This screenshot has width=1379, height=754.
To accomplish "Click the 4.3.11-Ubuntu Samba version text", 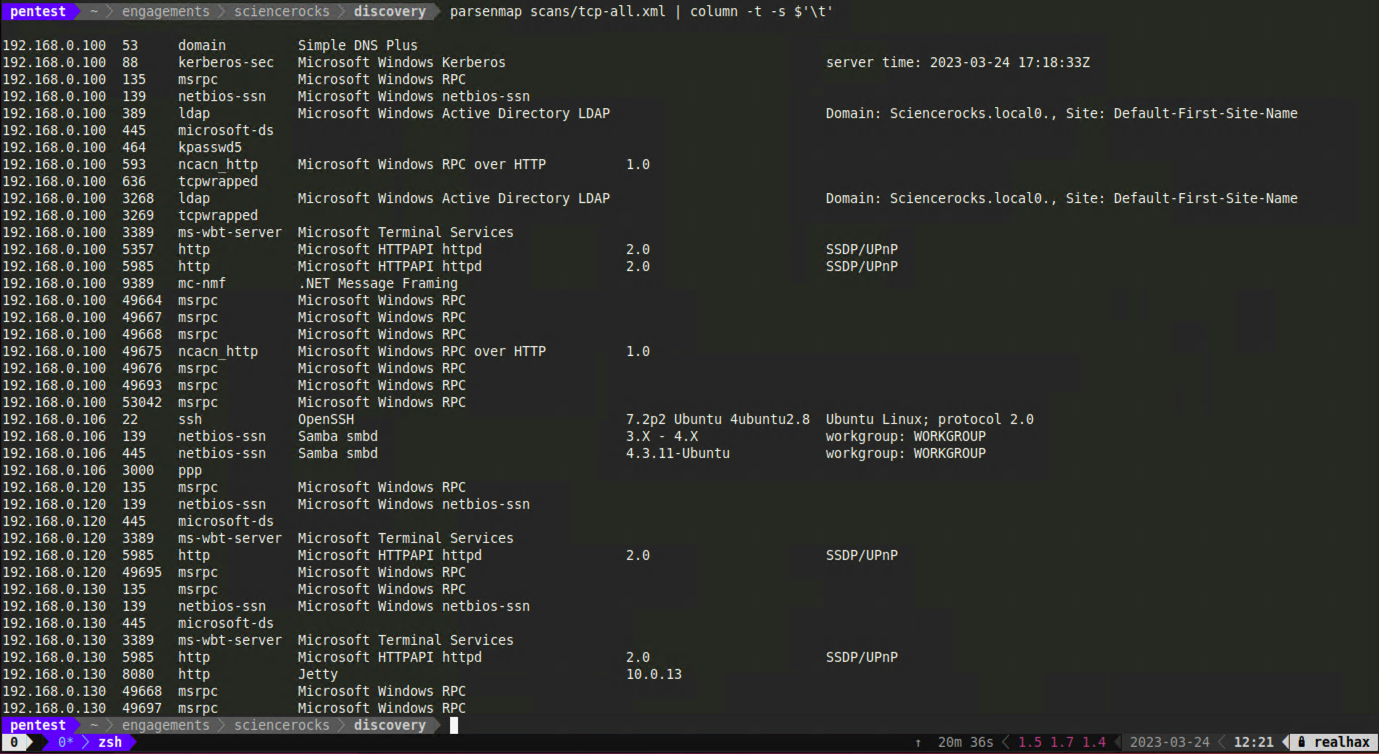I will [677, 453].
